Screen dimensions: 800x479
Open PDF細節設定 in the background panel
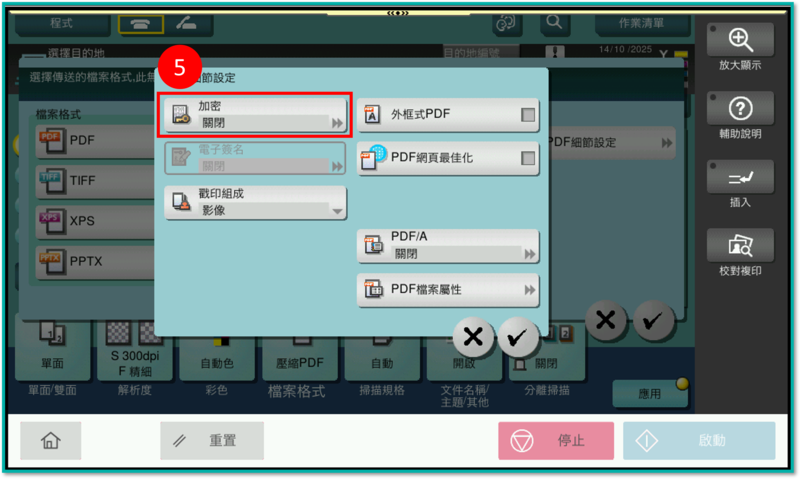[x=611, y=143]
